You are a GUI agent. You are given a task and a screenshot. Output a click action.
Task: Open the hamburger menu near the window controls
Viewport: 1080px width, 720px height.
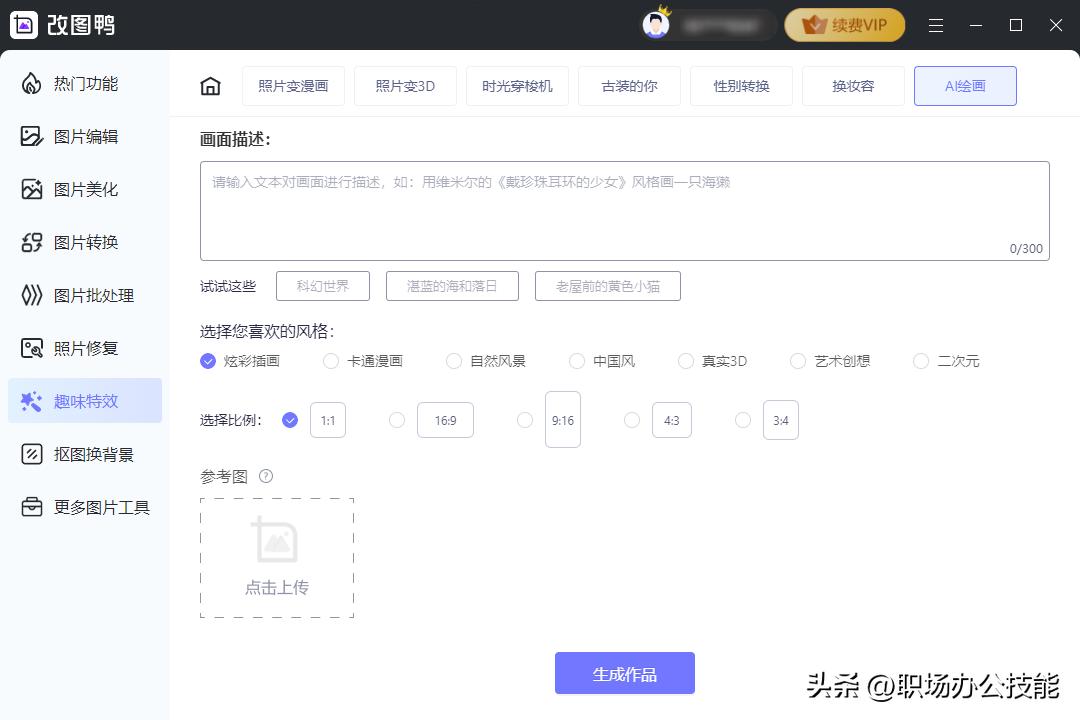[x=936, y=25]
